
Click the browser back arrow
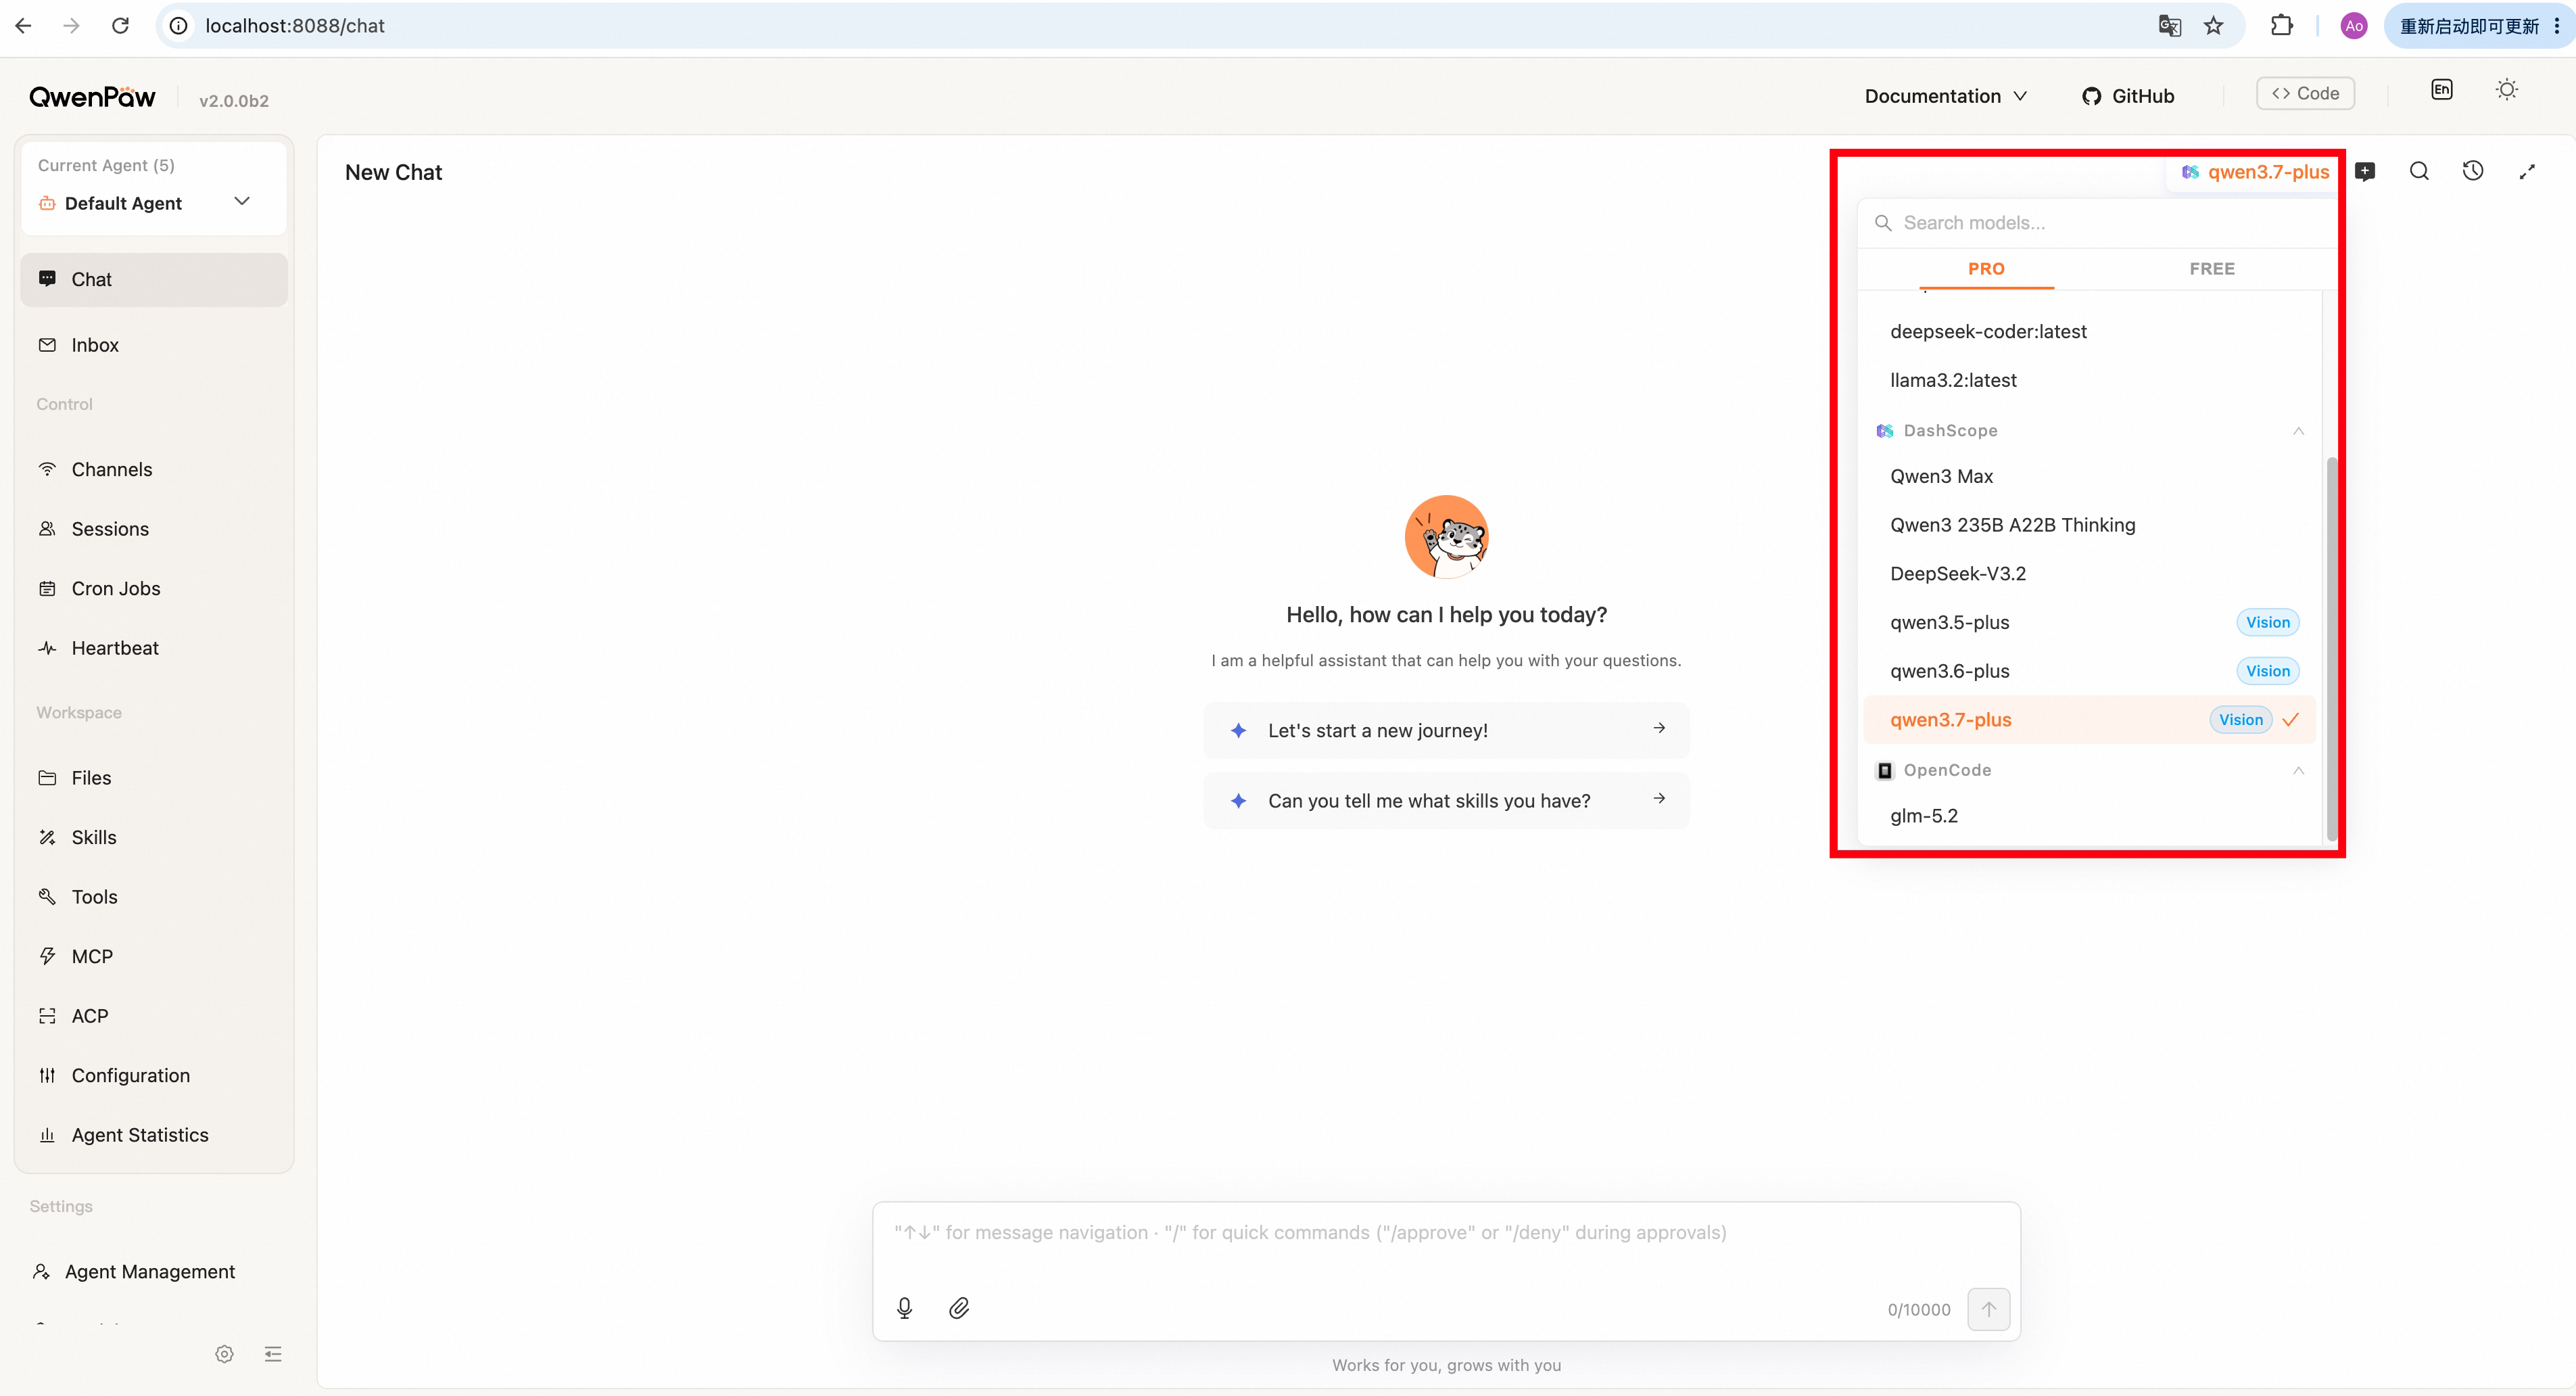click(24, 26)
